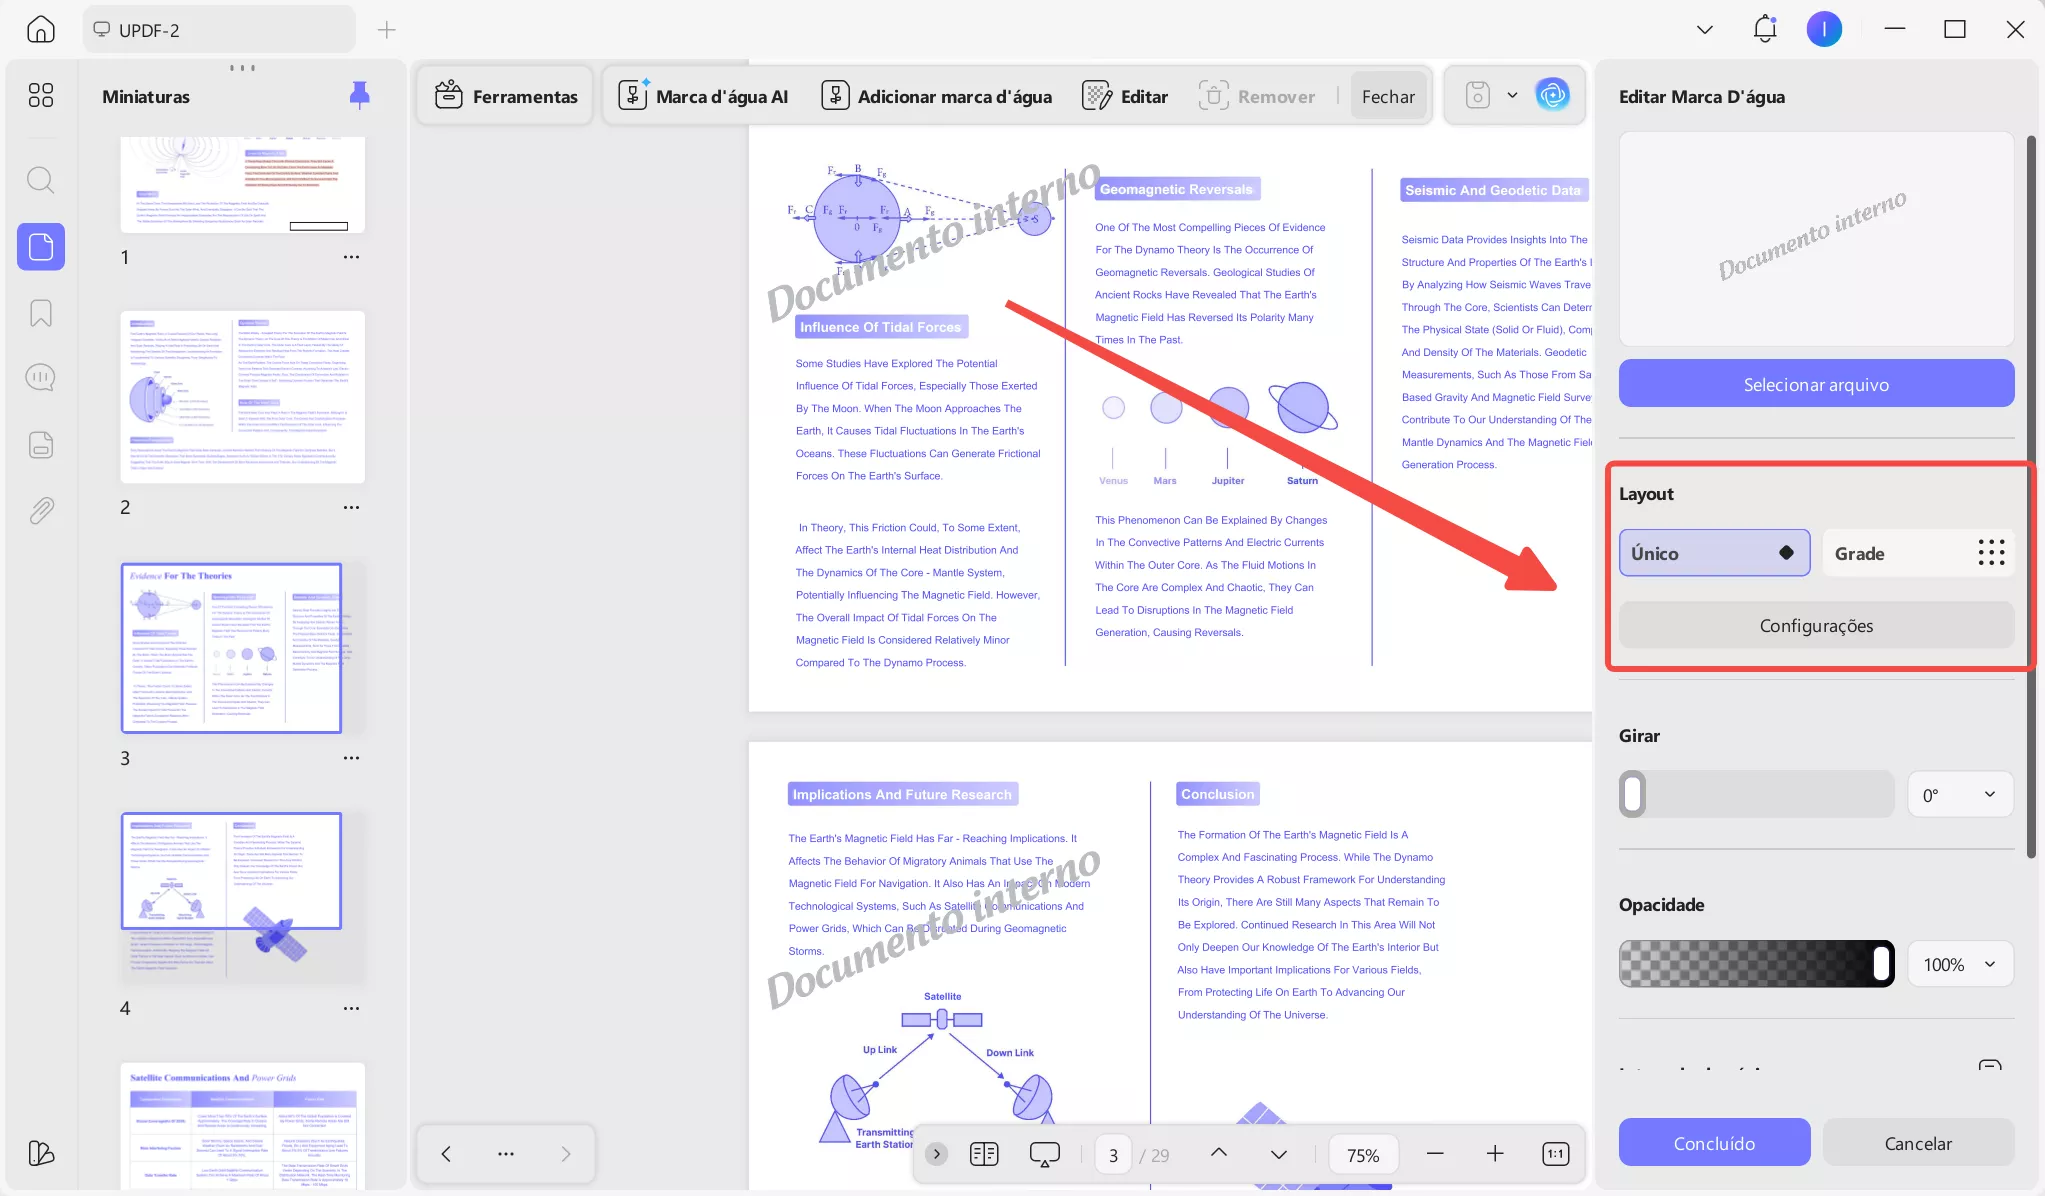Image resolution: width=2045 pixels, height=1196 pixels.
Task: Open the opacity percentage dropdown
Action: point(1958,964)
